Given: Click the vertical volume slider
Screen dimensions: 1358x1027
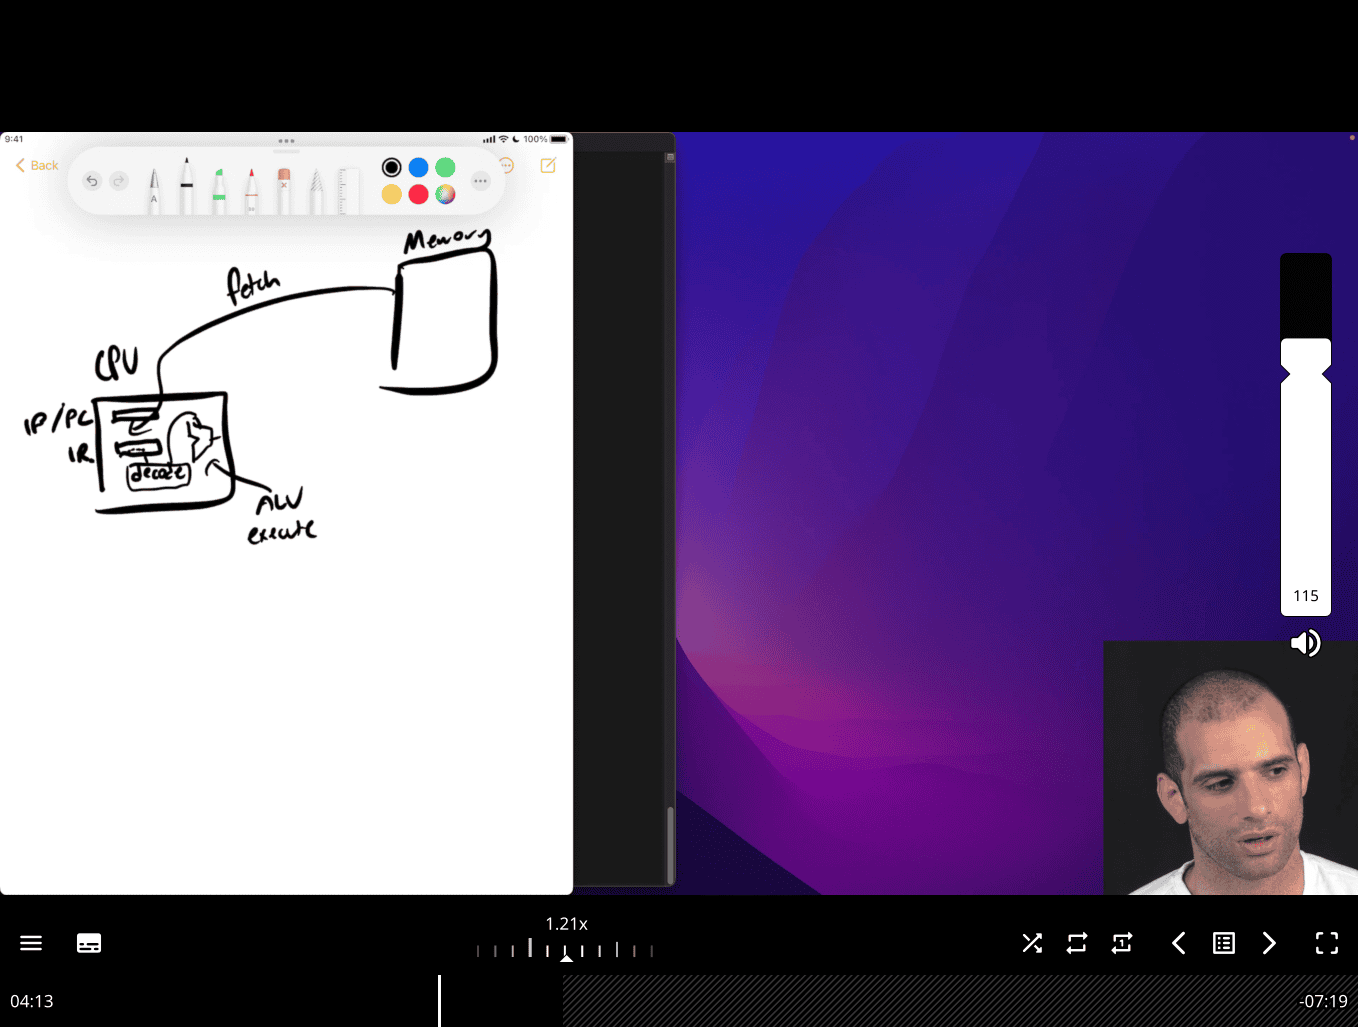Looking at the screenshot, I should pyautogui.click(x=1306, y=450).
